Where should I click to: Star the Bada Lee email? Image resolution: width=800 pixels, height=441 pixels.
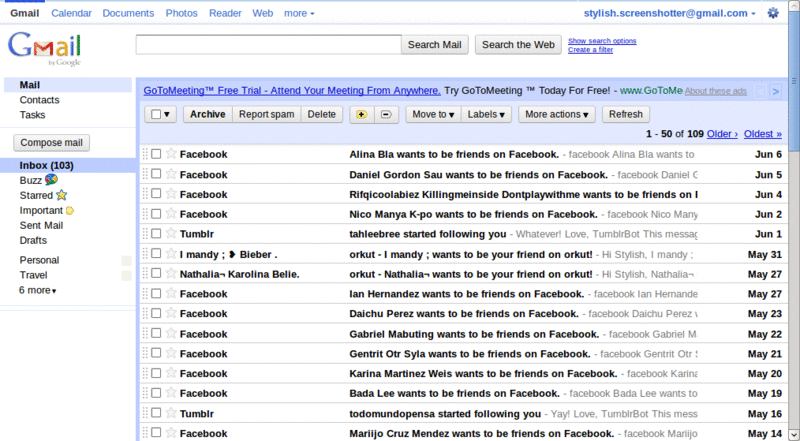(x=171, y=393)
